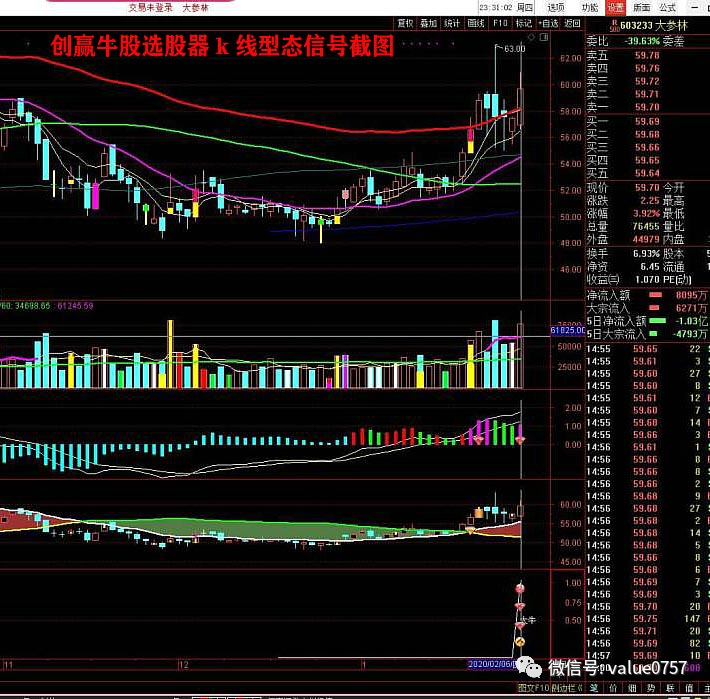Click the volume axis label 61825.00

(x=568, y=331)
